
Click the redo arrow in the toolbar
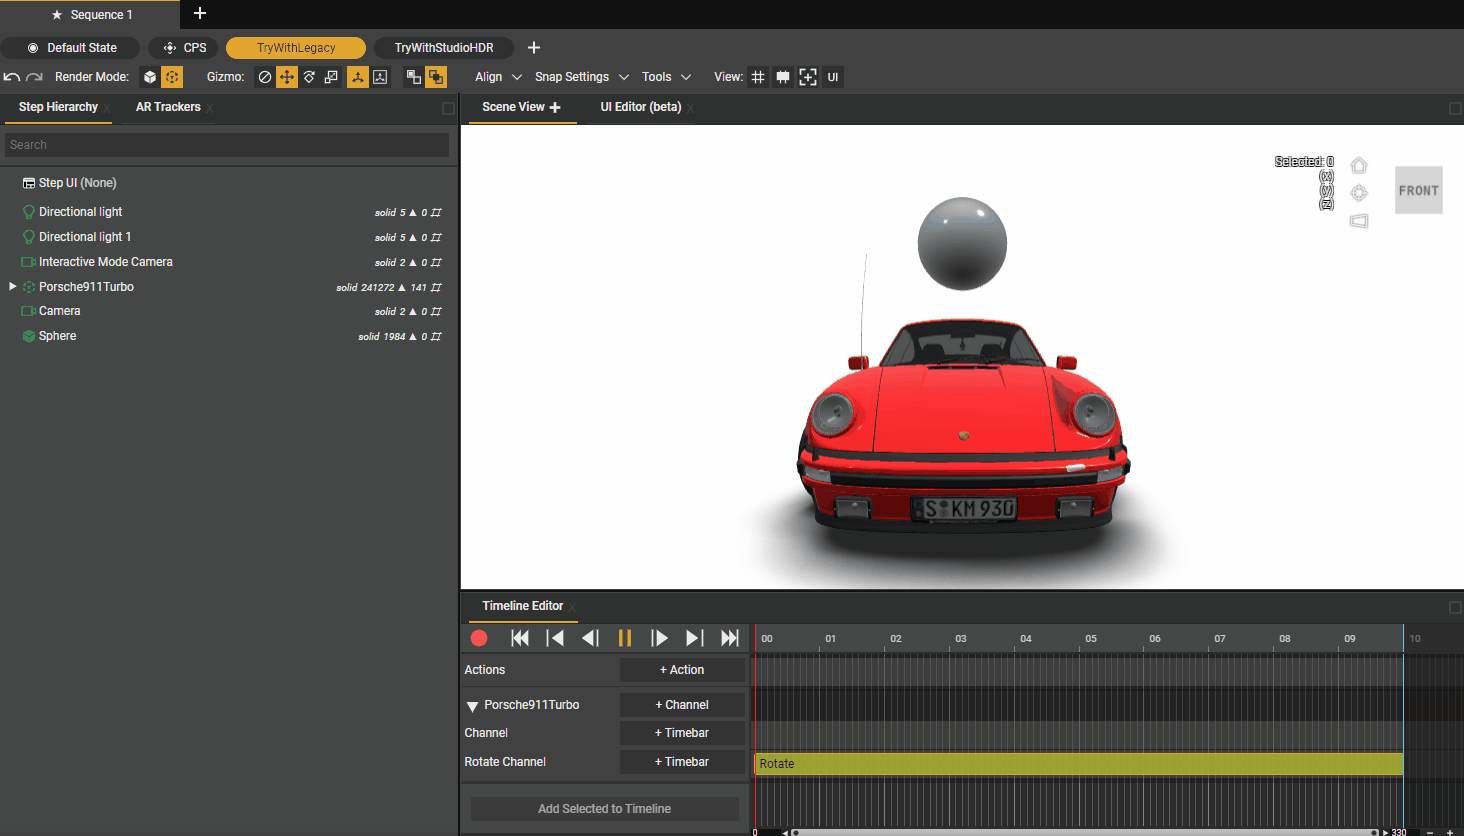click(34, 77)
